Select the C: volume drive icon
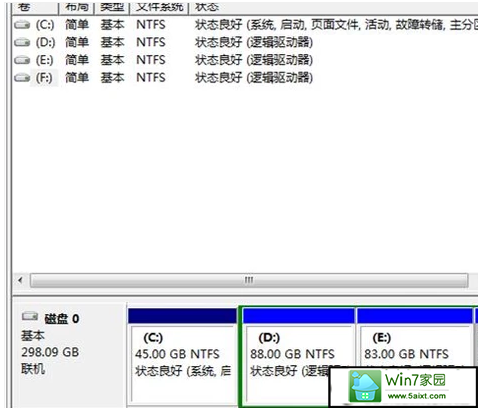 (x=22, y=25)
